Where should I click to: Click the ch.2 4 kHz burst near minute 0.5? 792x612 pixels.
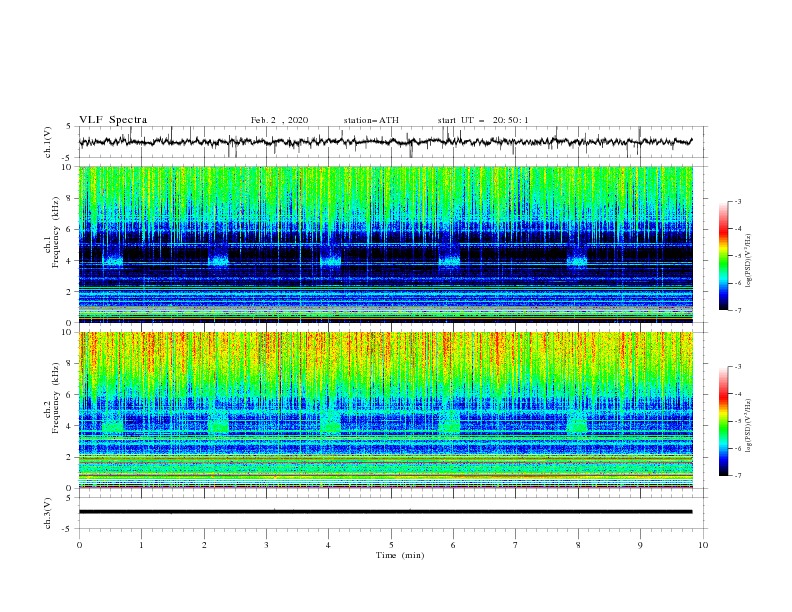(113, 425)
